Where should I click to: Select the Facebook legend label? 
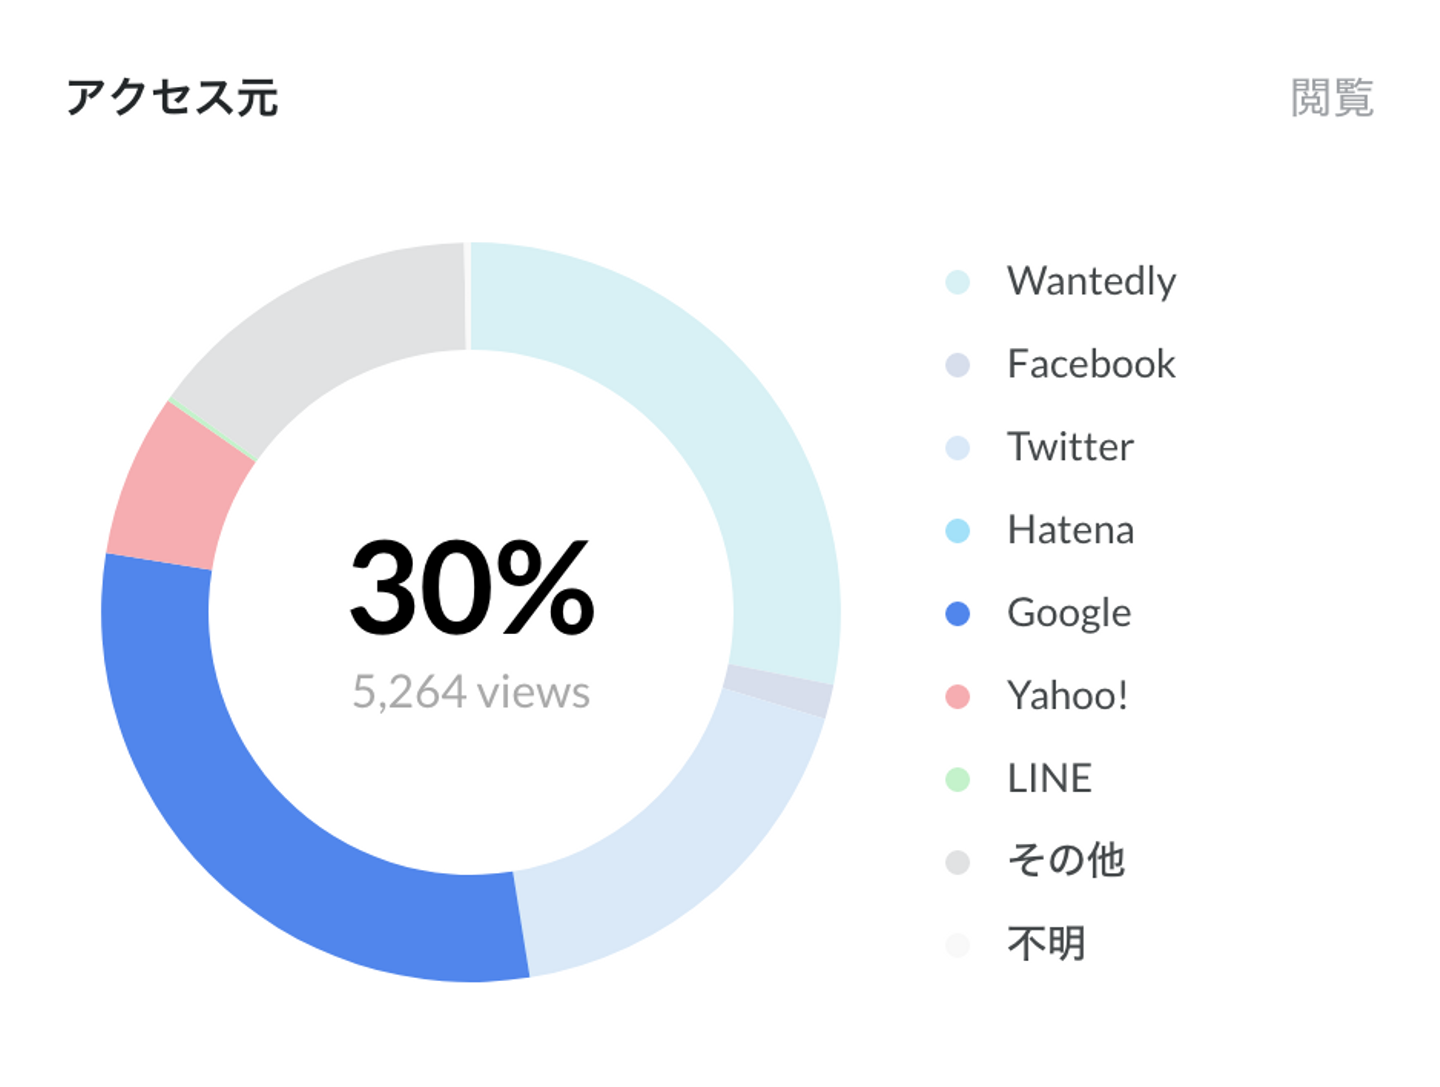click(1091, 364)
